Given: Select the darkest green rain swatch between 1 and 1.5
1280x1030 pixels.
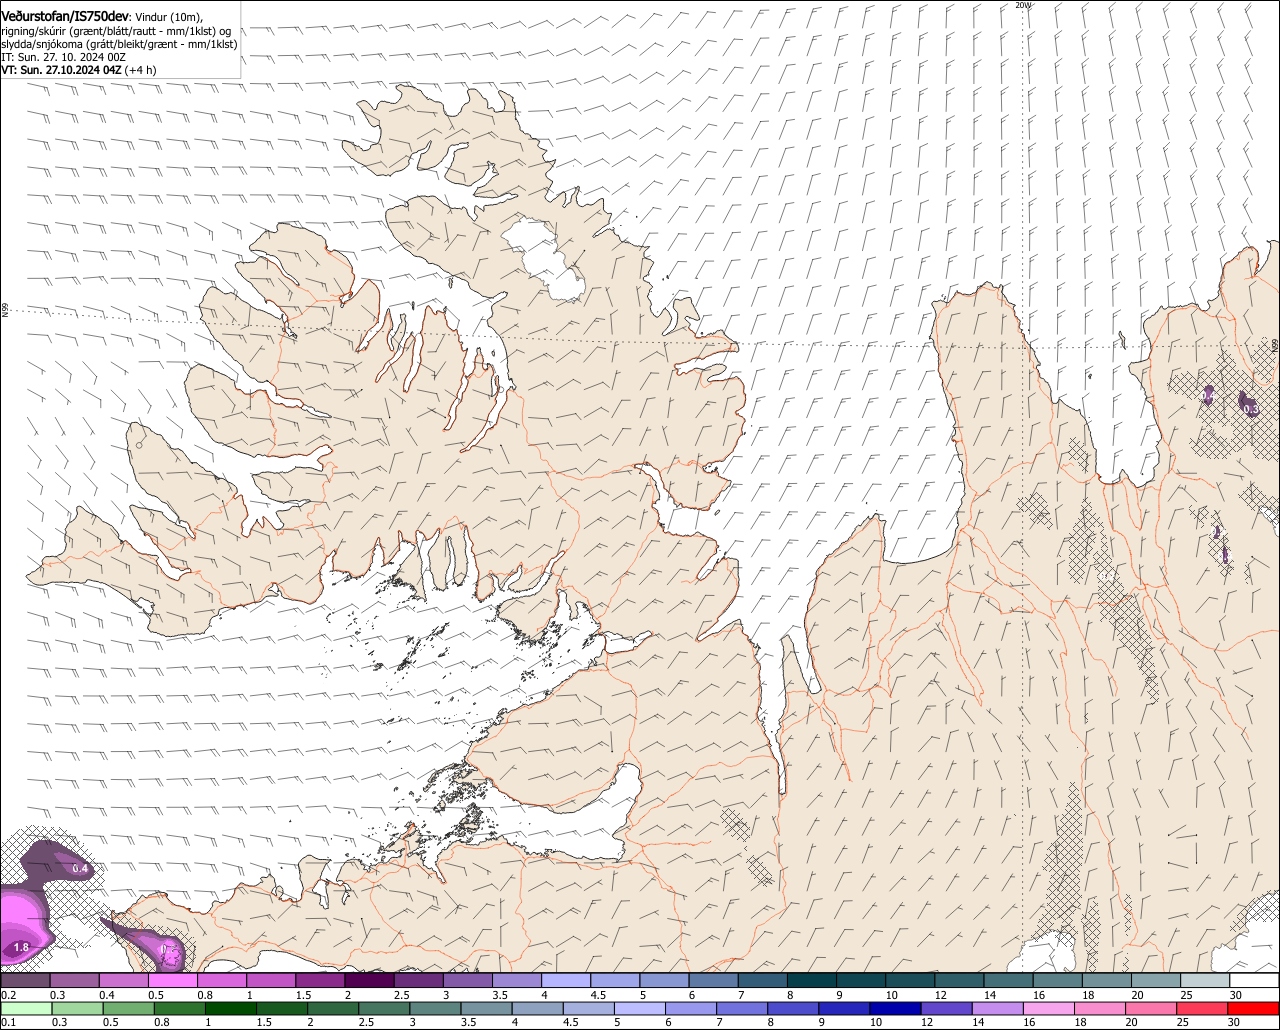Looking at the screenshot, I should pyautogui.click(x=230, y=1008).
